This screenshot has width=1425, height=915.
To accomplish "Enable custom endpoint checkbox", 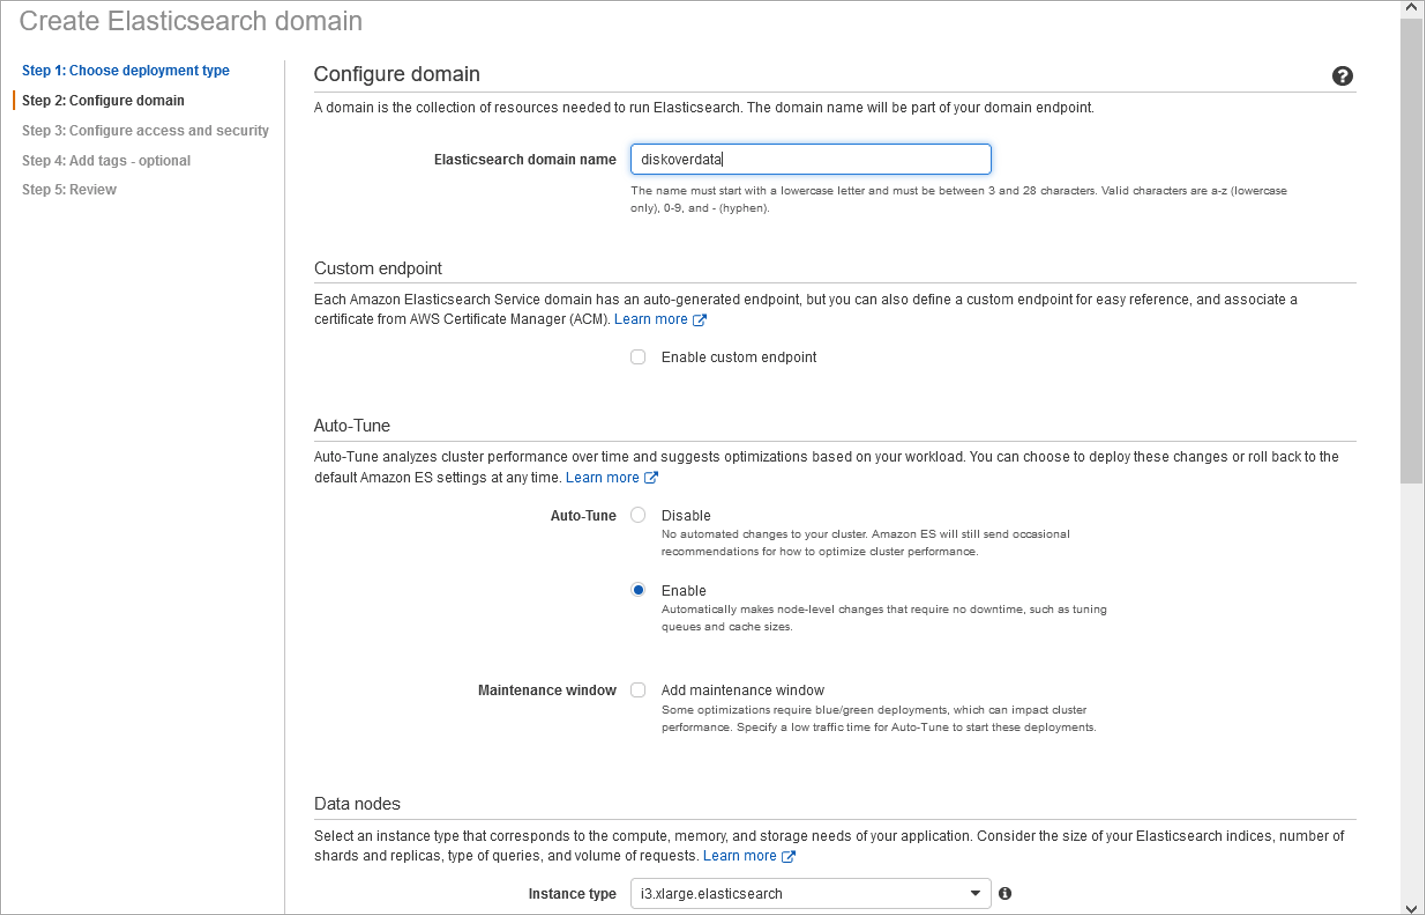I will pyautogui.click(x=638, y=356).
